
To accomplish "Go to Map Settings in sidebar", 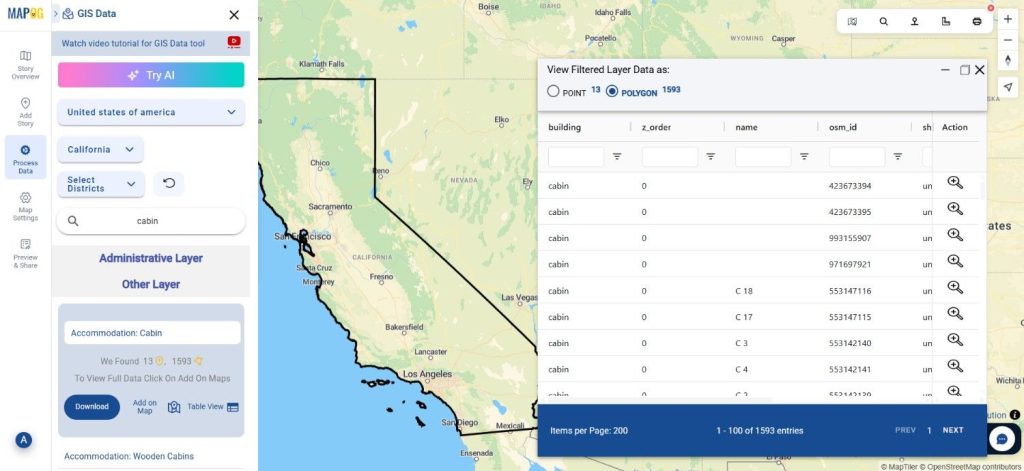I will 25,205.
